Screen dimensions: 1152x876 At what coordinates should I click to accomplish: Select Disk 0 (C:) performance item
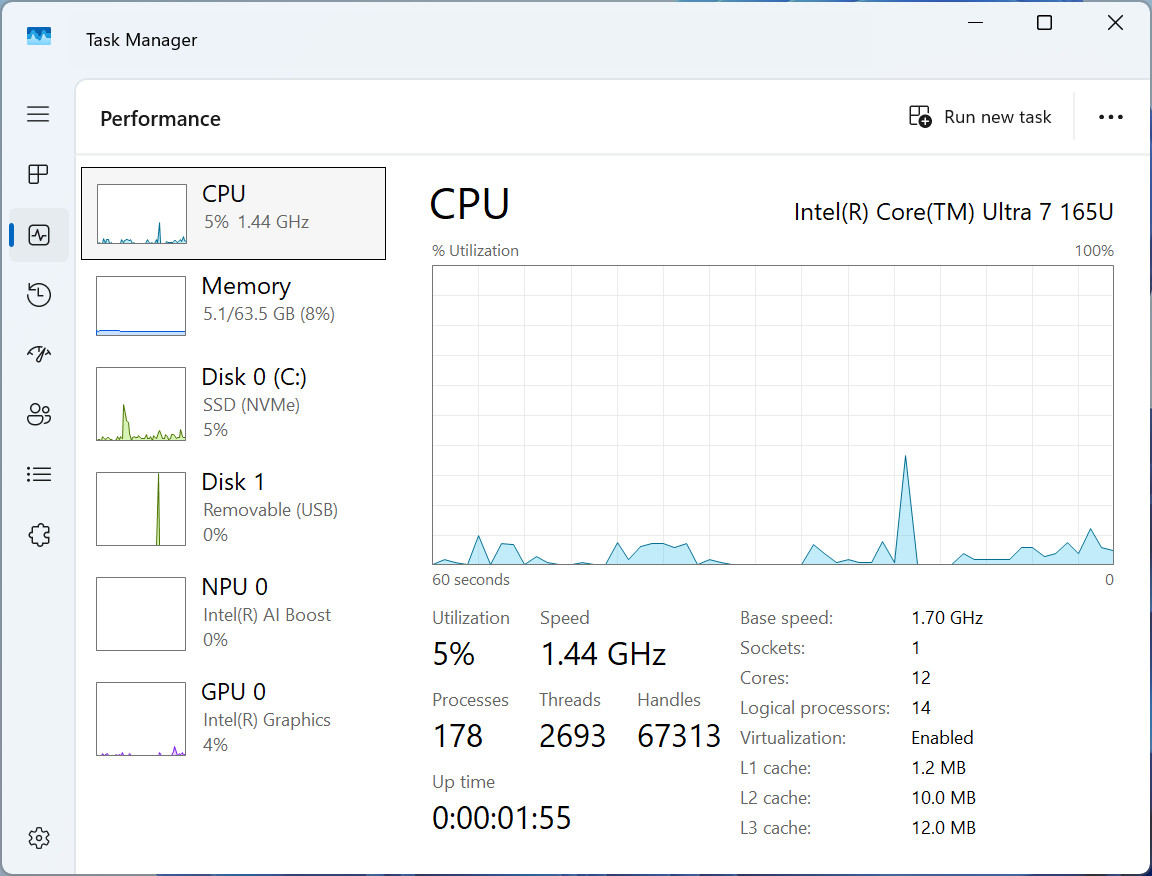pyautogui.click(x=233, y=403)
